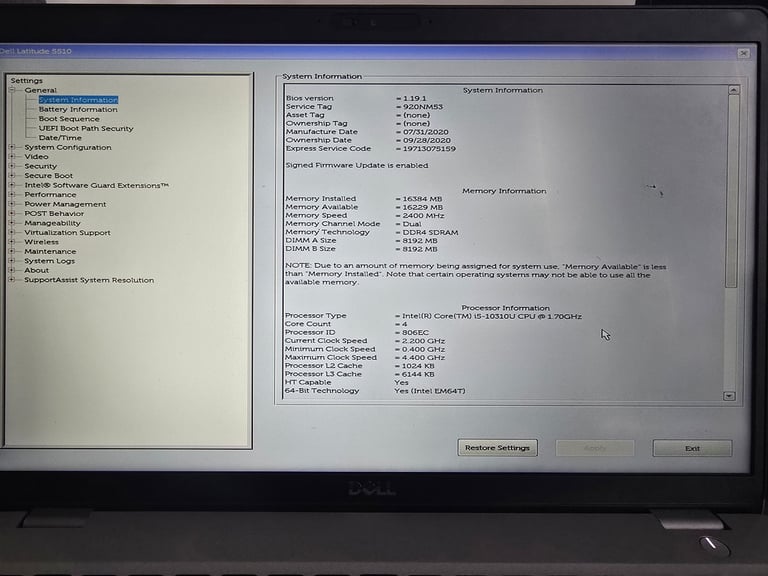Expand the Video settings node
The width and height of the screenshot is (768, 576).
click(x=12, y=157)
